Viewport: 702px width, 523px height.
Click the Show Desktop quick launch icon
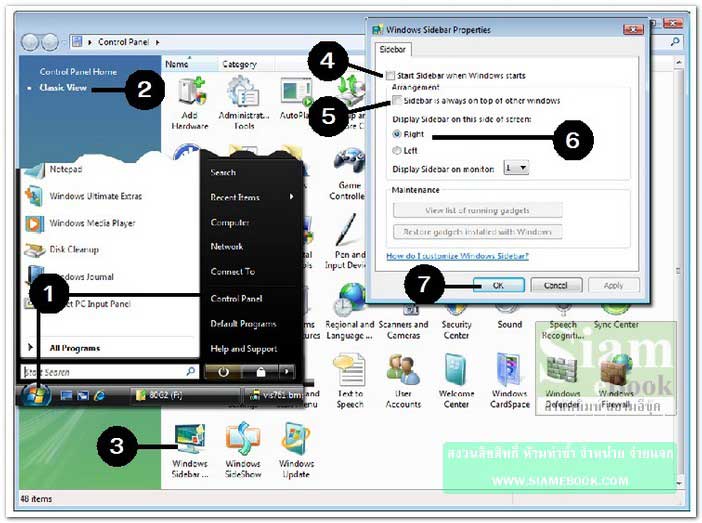[67, 395]
